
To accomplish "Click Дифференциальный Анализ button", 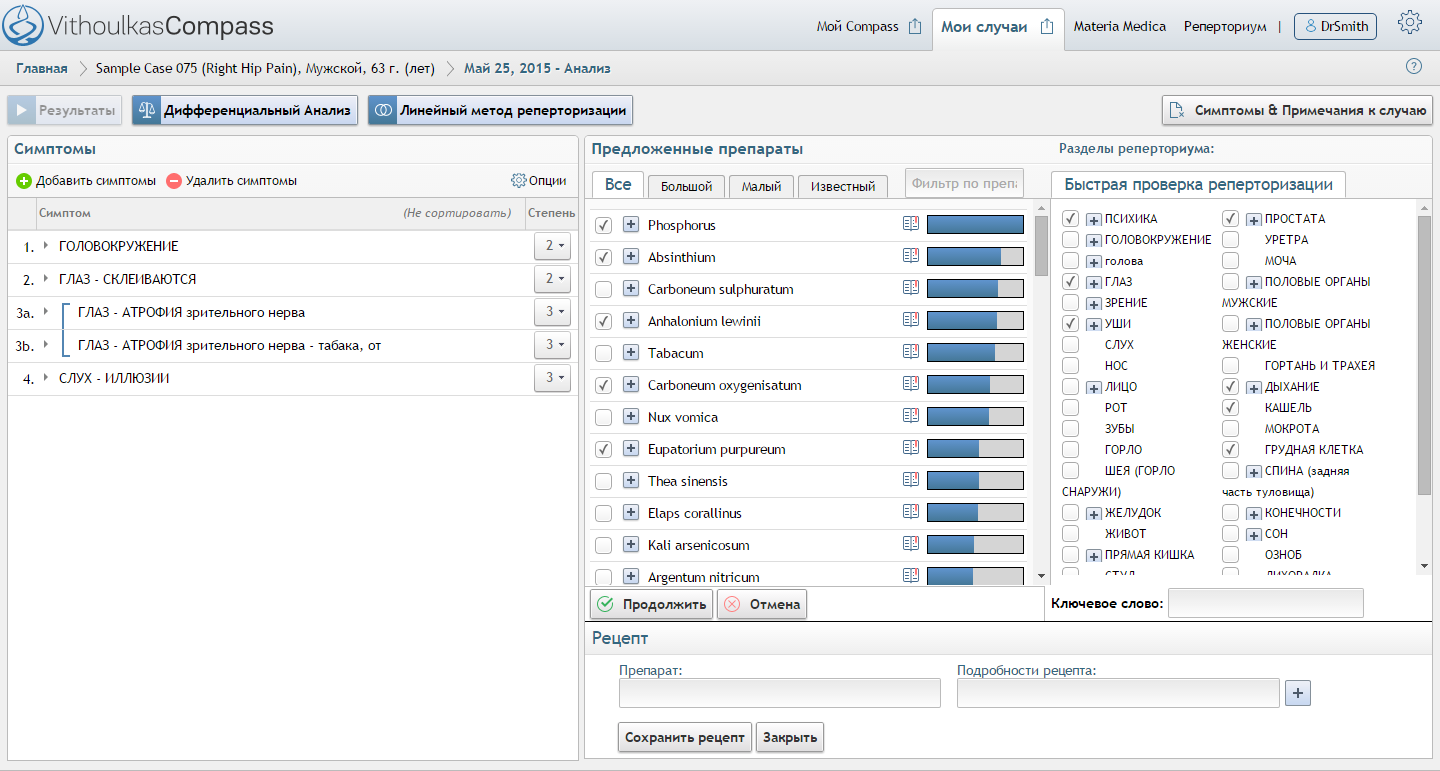I will point(245,110).
